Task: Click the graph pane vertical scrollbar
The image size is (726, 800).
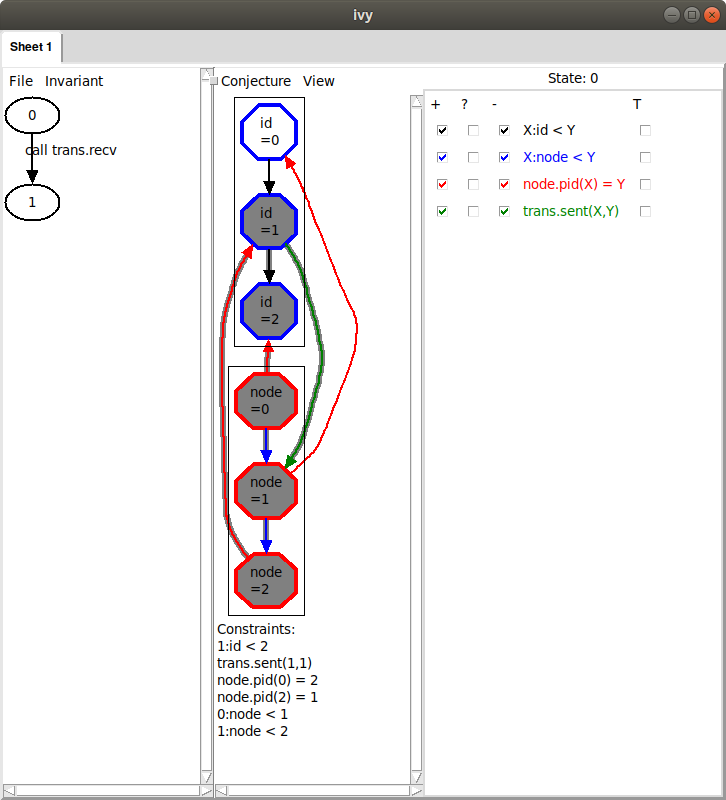Action: tap(417, 439)
